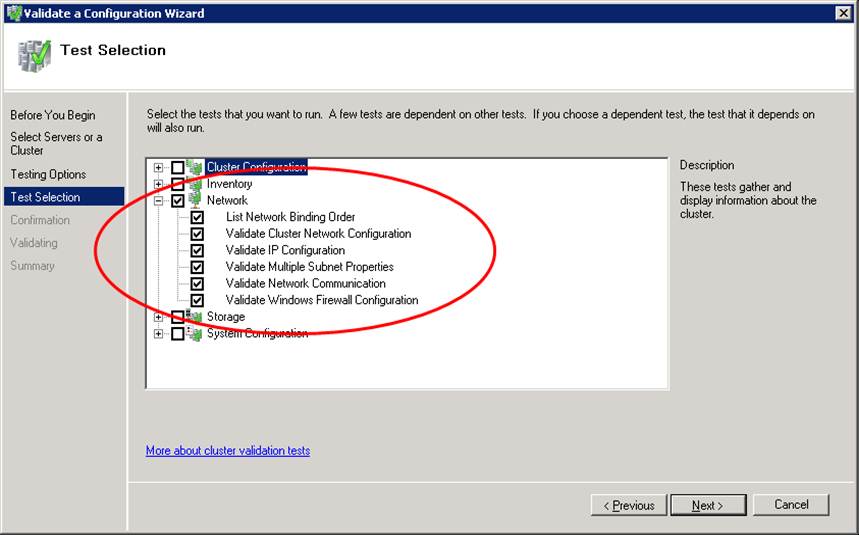Select Validate Cluster Network Configuration label
The width and height of the screenshot is (859, 535).
(318, 234)
